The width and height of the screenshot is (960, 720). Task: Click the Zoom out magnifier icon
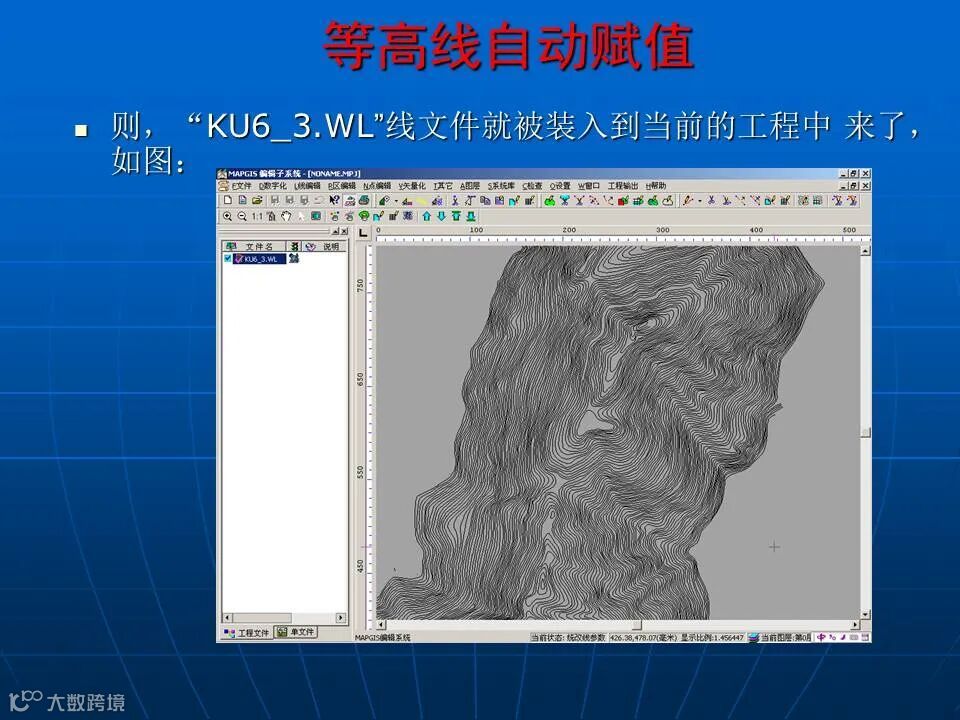(x=242, y=216)
